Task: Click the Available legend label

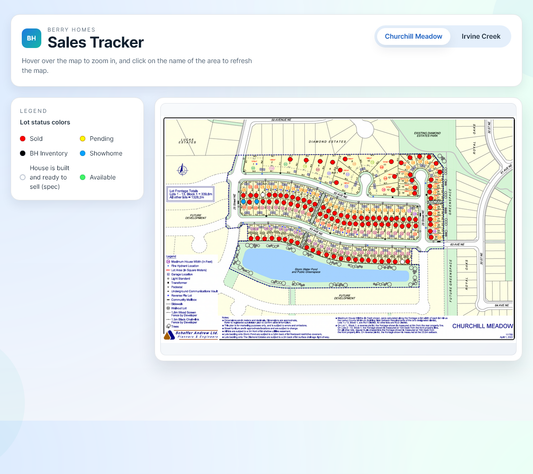Action: [103, 177]
